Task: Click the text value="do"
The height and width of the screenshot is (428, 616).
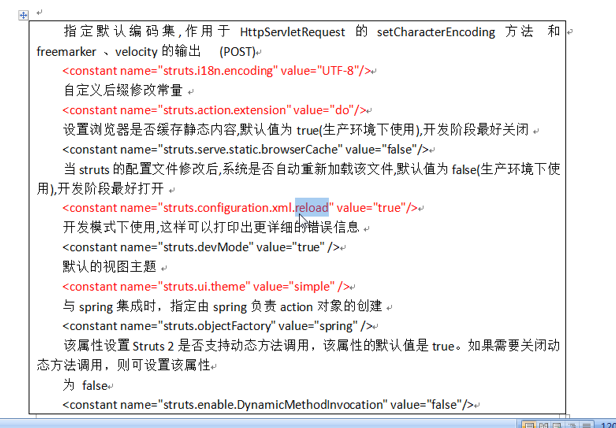Action: click(x=322, y=110)
